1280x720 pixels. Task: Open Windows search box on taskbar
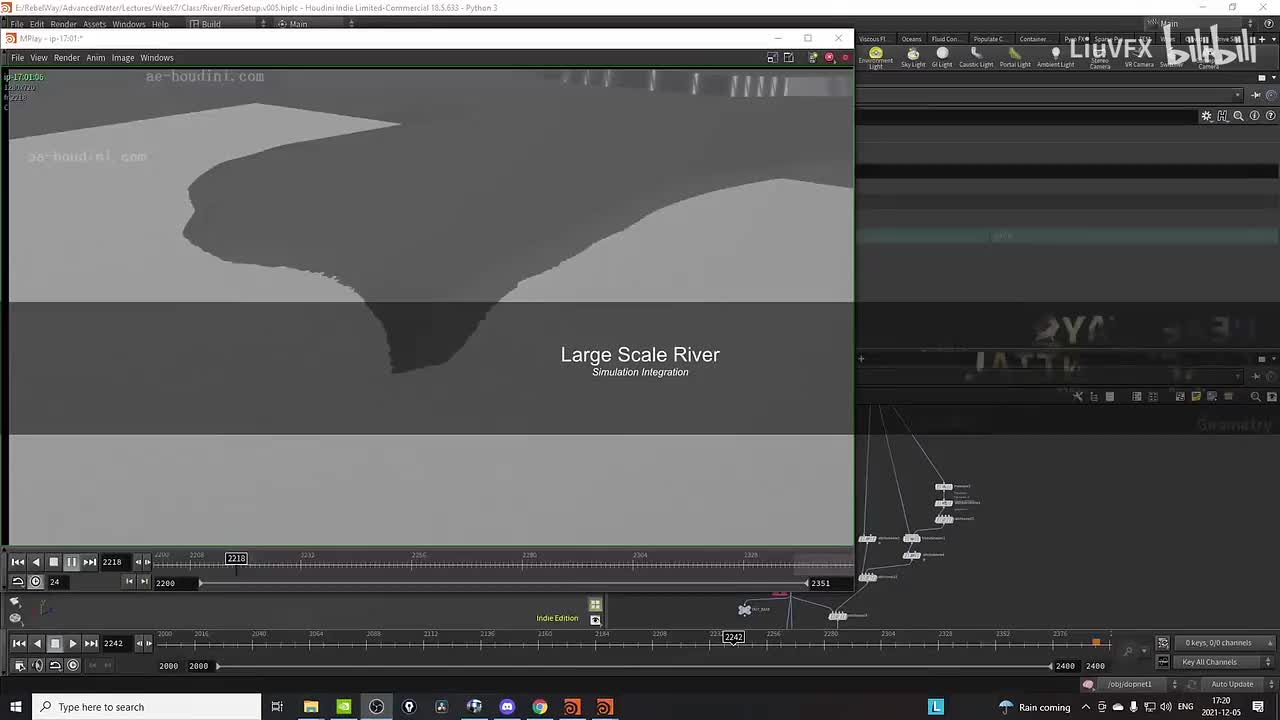click(147, 707)
